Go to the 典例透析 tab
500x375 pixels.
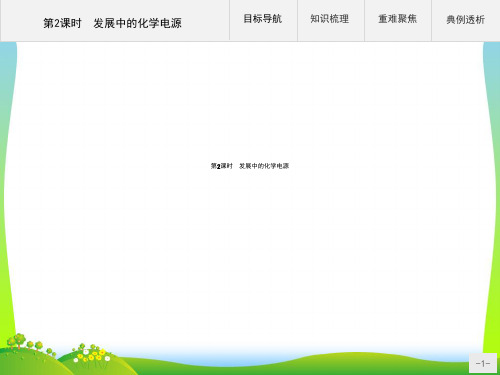tap(466, 20)
